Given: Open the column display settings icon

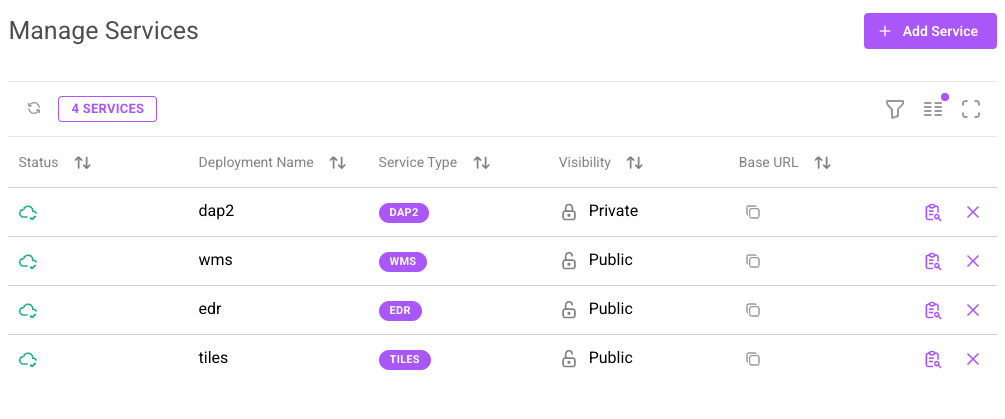Looking at the screenshot, I should [933, 109].
